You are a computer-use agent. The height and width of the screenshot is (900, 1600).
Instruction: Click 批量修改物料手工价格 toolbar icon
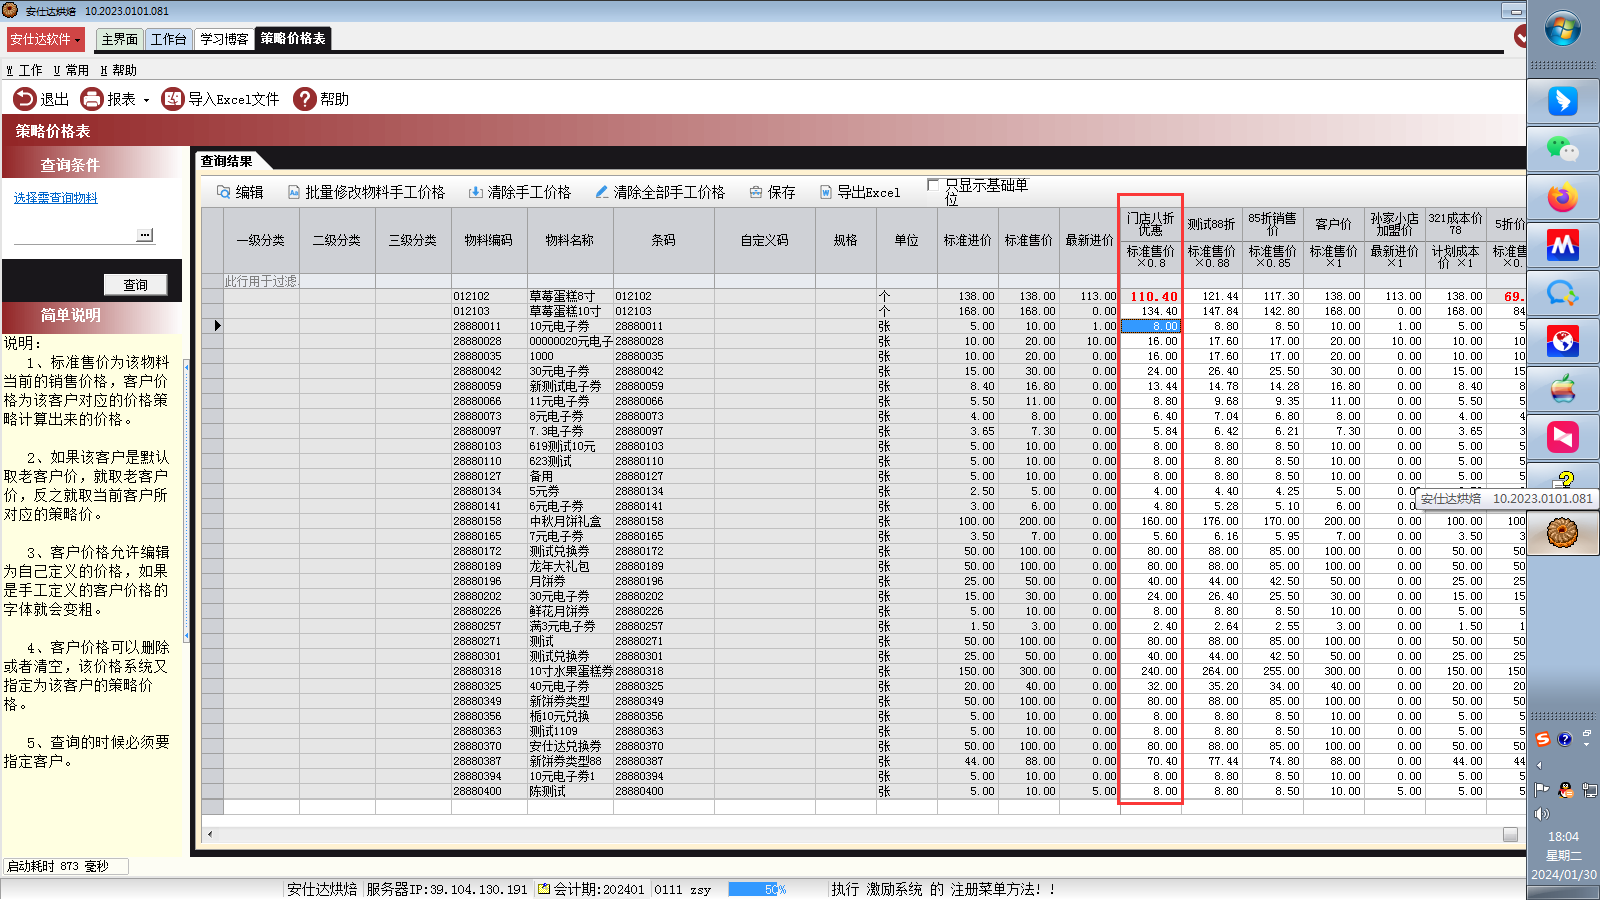294,192
